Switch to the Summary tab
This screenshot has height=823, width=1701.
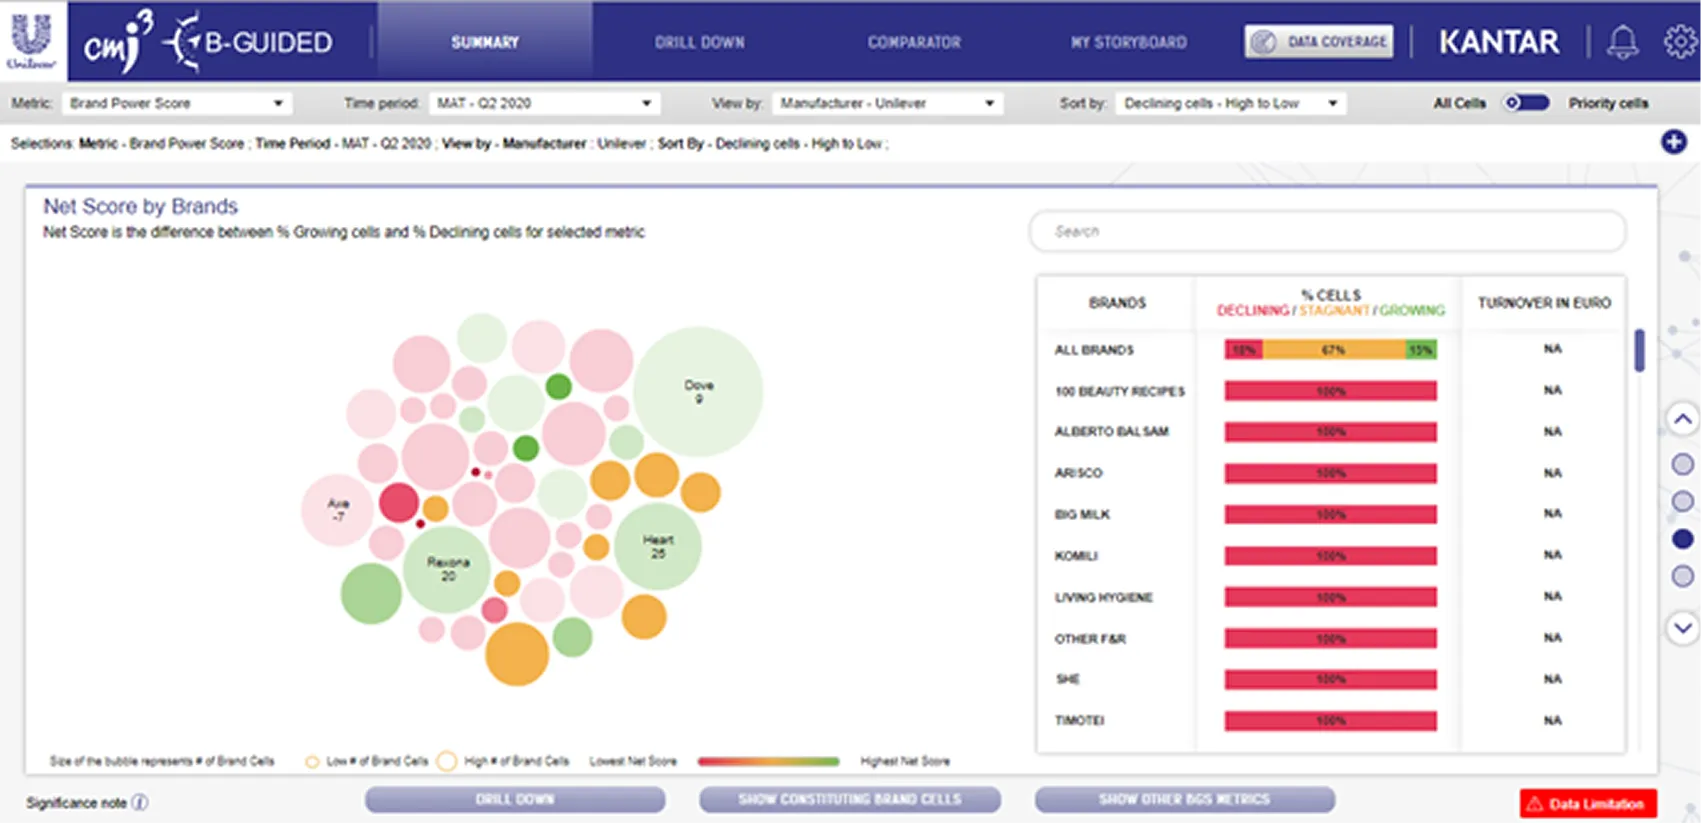tap(485, 42)
